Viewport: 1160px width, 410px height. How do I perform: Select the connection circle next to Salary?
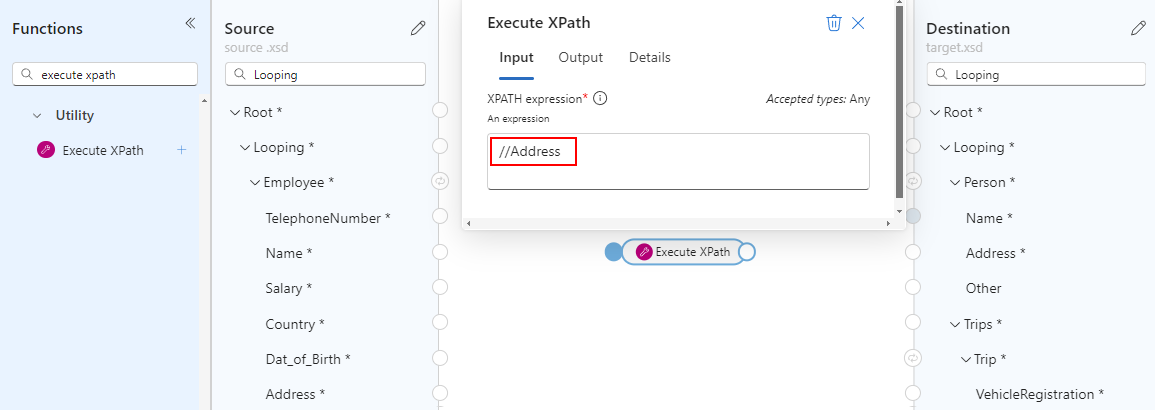(x=440, y=287)
